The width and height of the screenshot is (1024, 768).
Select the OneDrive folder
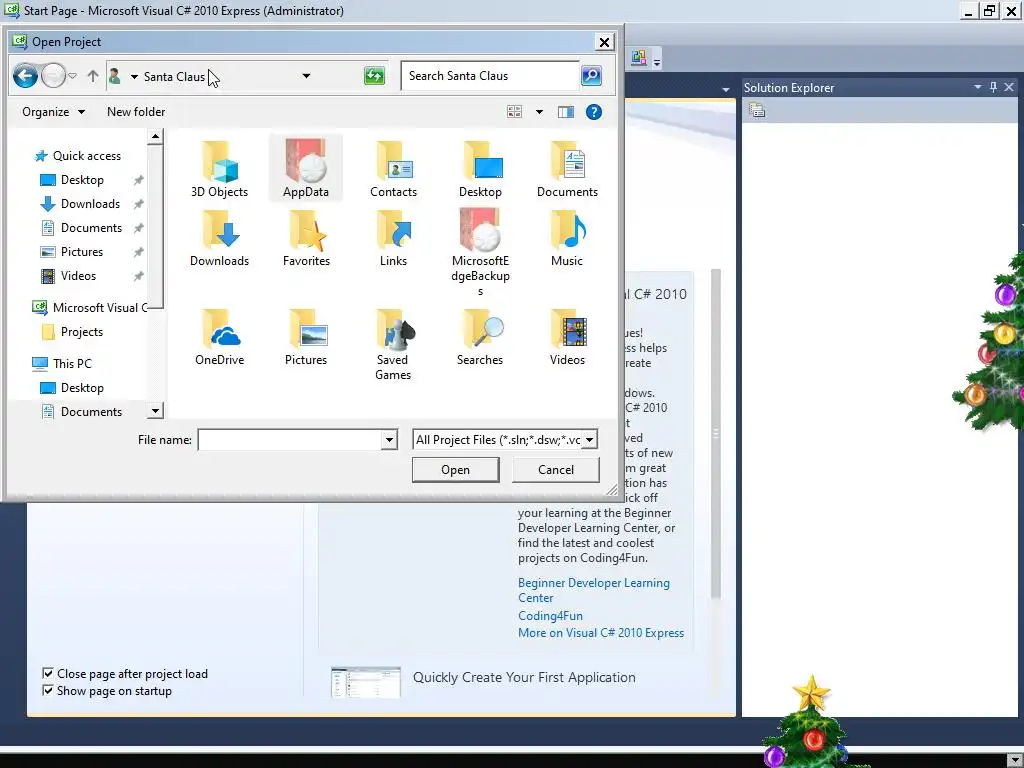pyautogui.click(x=219, y=337)
